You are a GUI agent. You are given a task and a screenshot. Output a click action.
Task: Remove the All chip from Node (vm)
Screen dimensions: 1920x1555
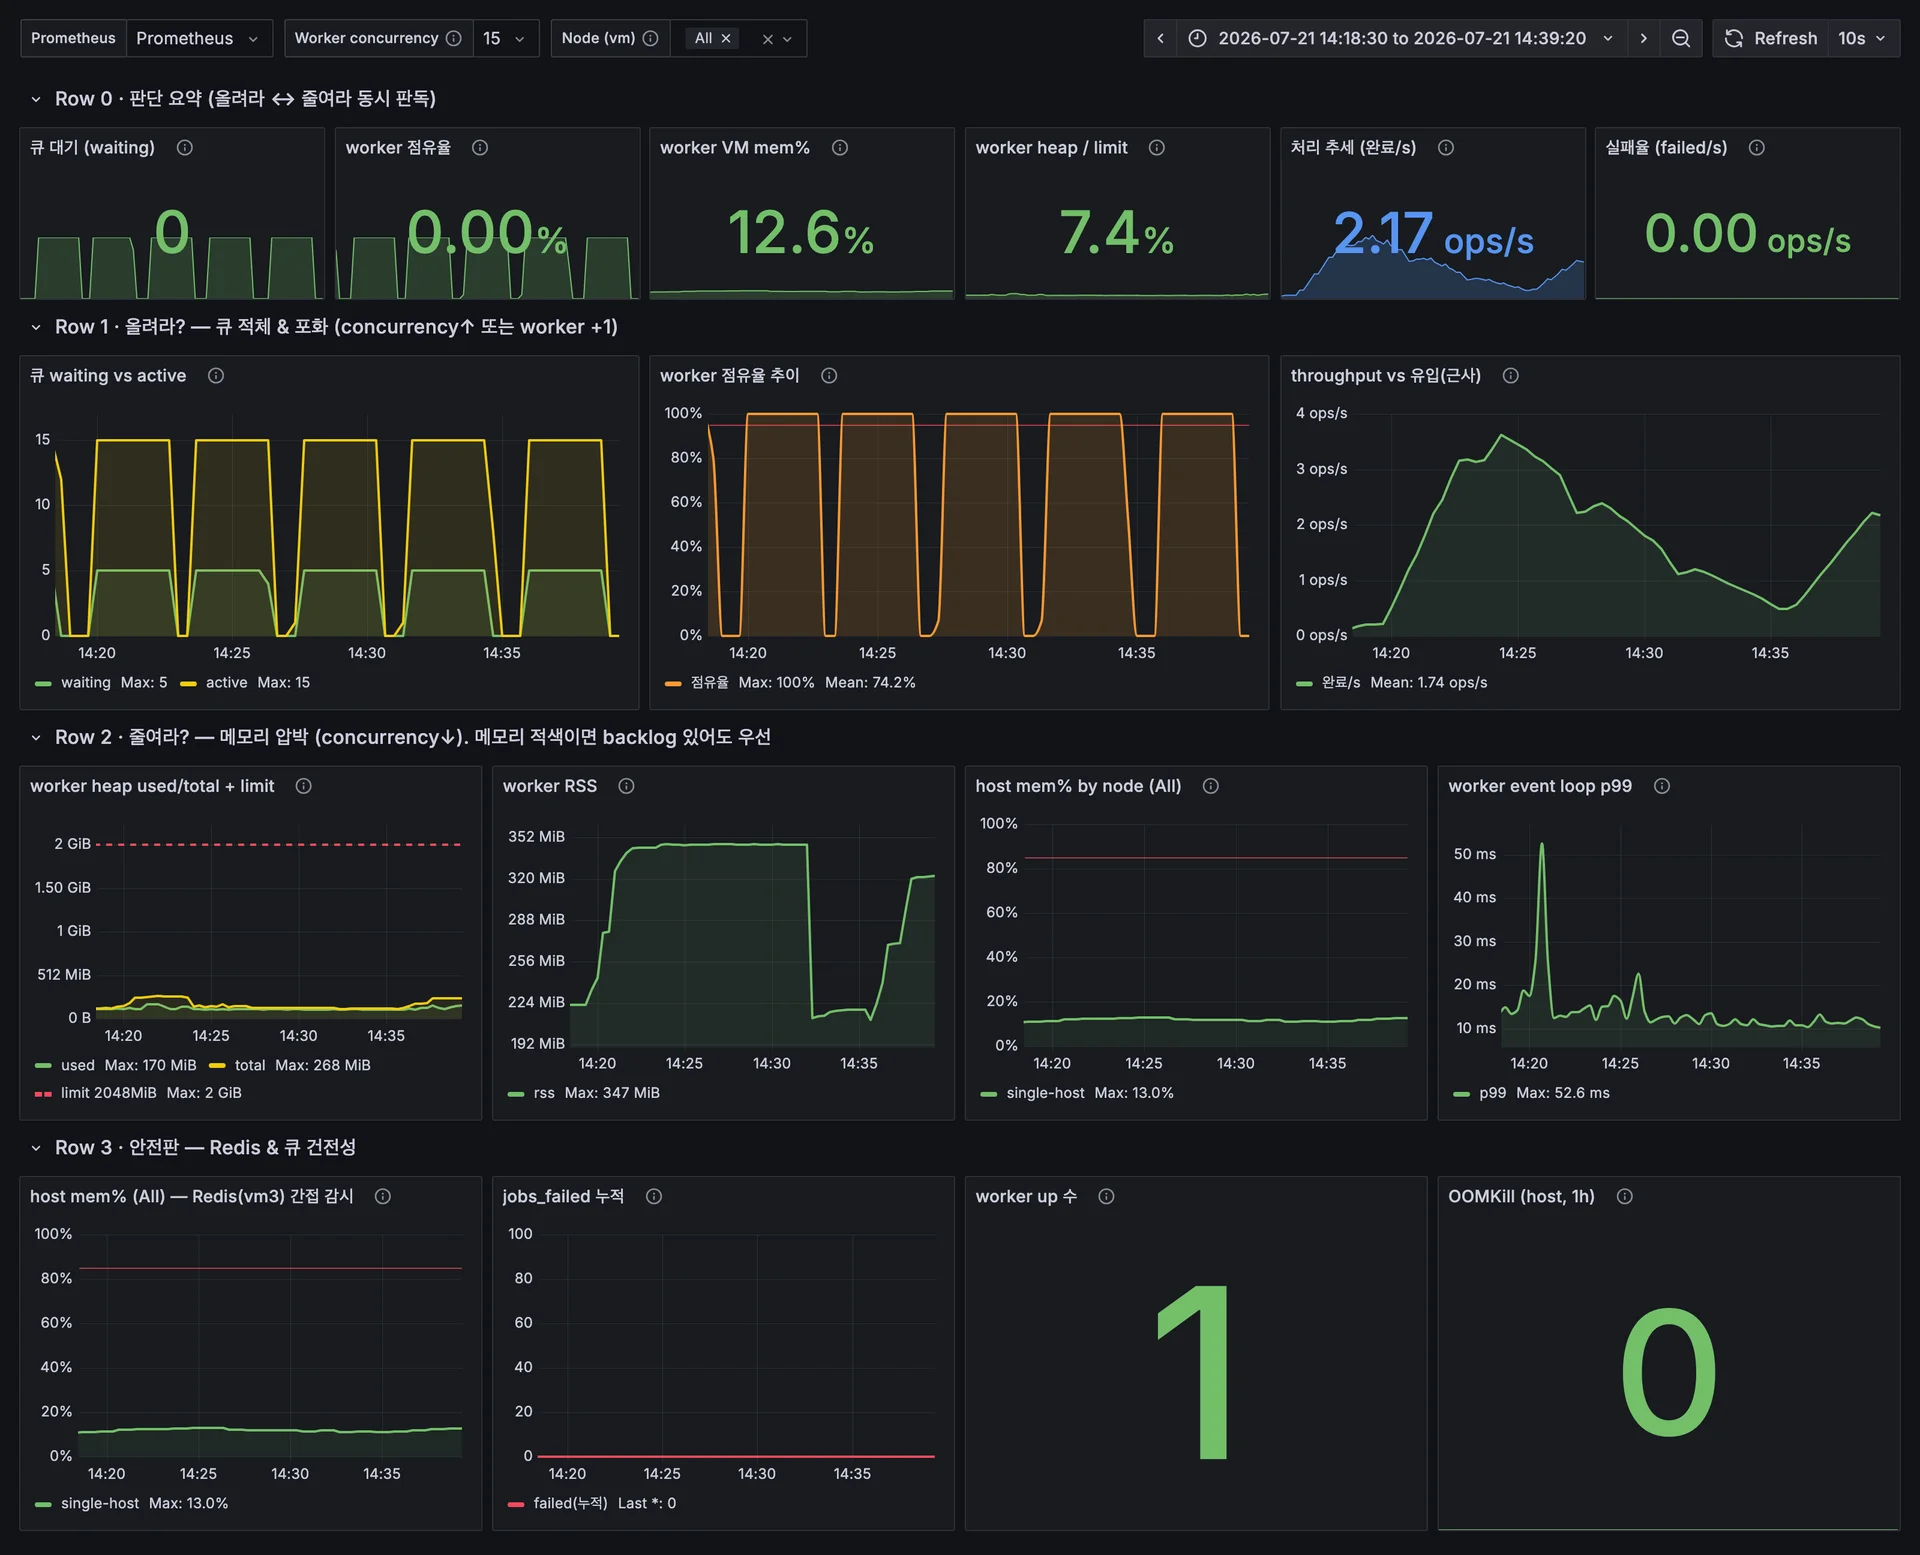[727, 38]
